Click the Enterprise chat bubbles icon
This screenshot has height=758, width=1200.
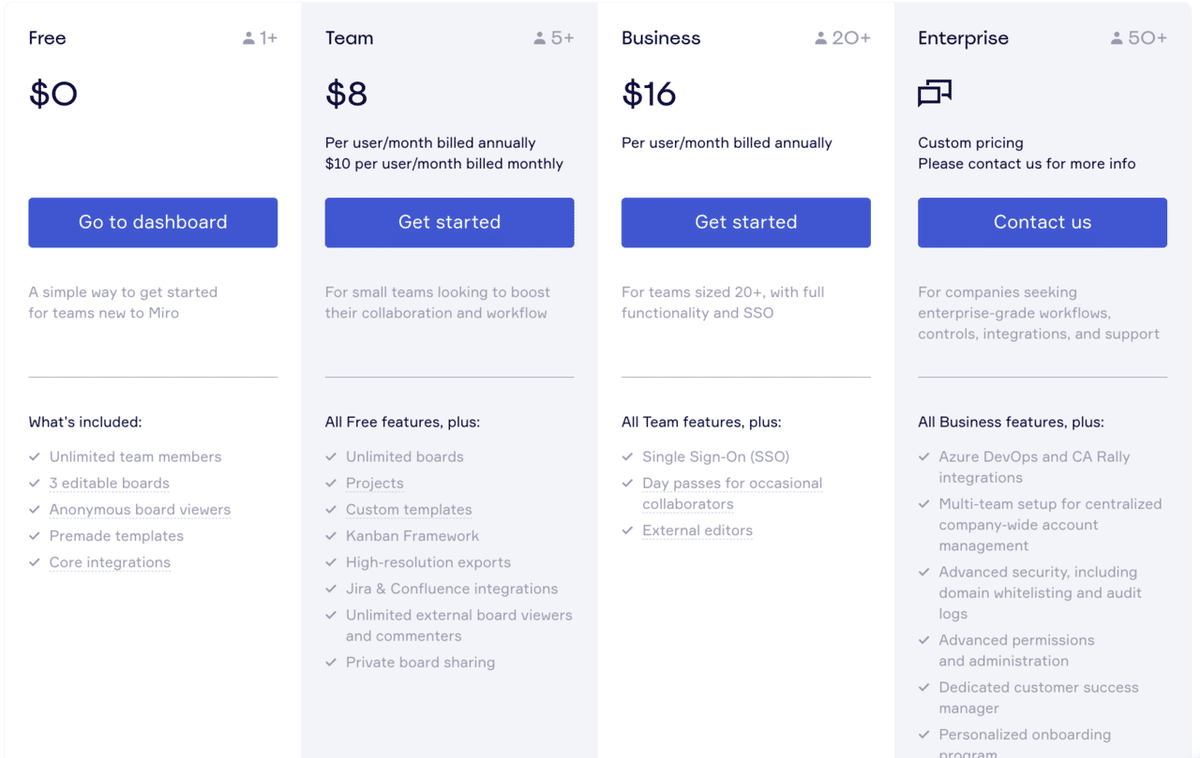934,93
